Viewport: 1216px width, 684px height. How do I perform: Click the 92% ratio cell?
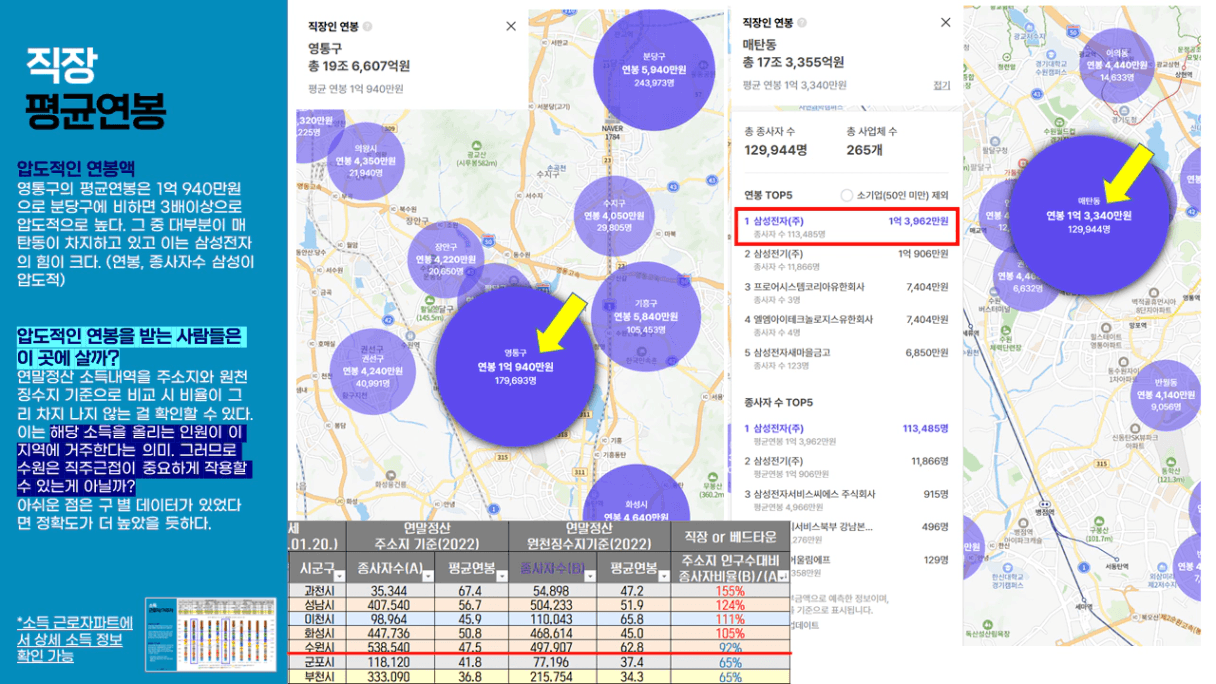730,648
